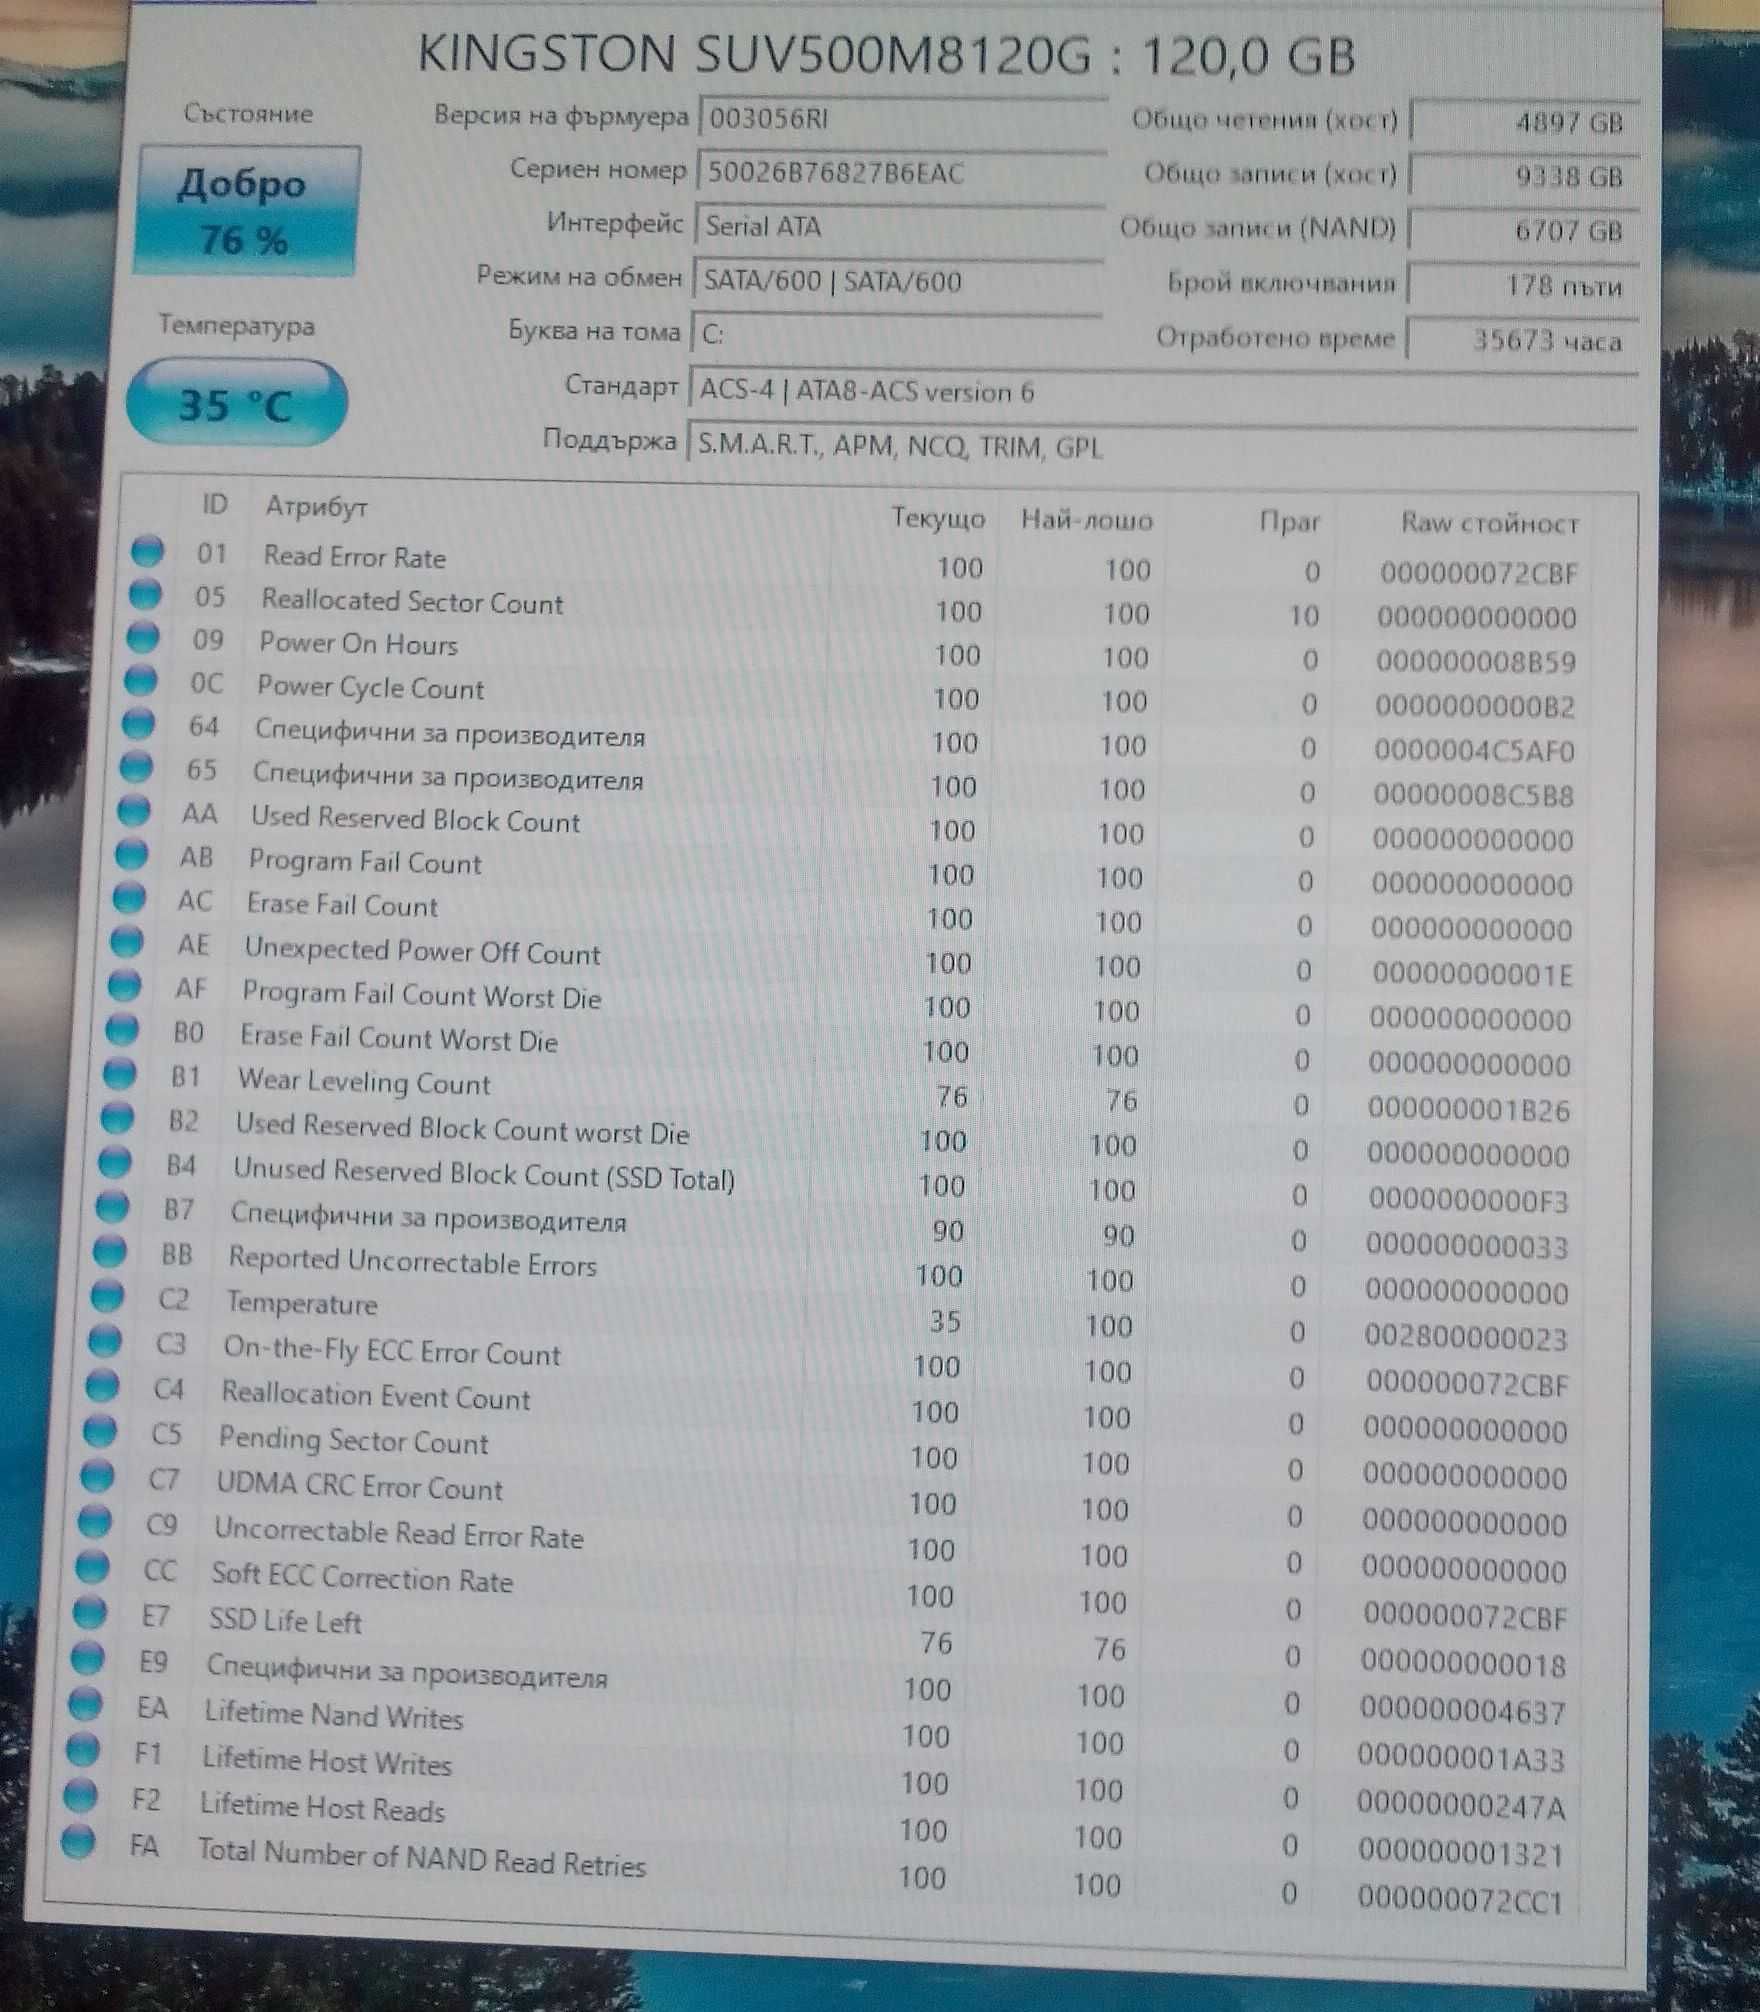Click the ID column header
Image resolution: width=1760 pixels, height=2012 pixels.
point(214,504)
